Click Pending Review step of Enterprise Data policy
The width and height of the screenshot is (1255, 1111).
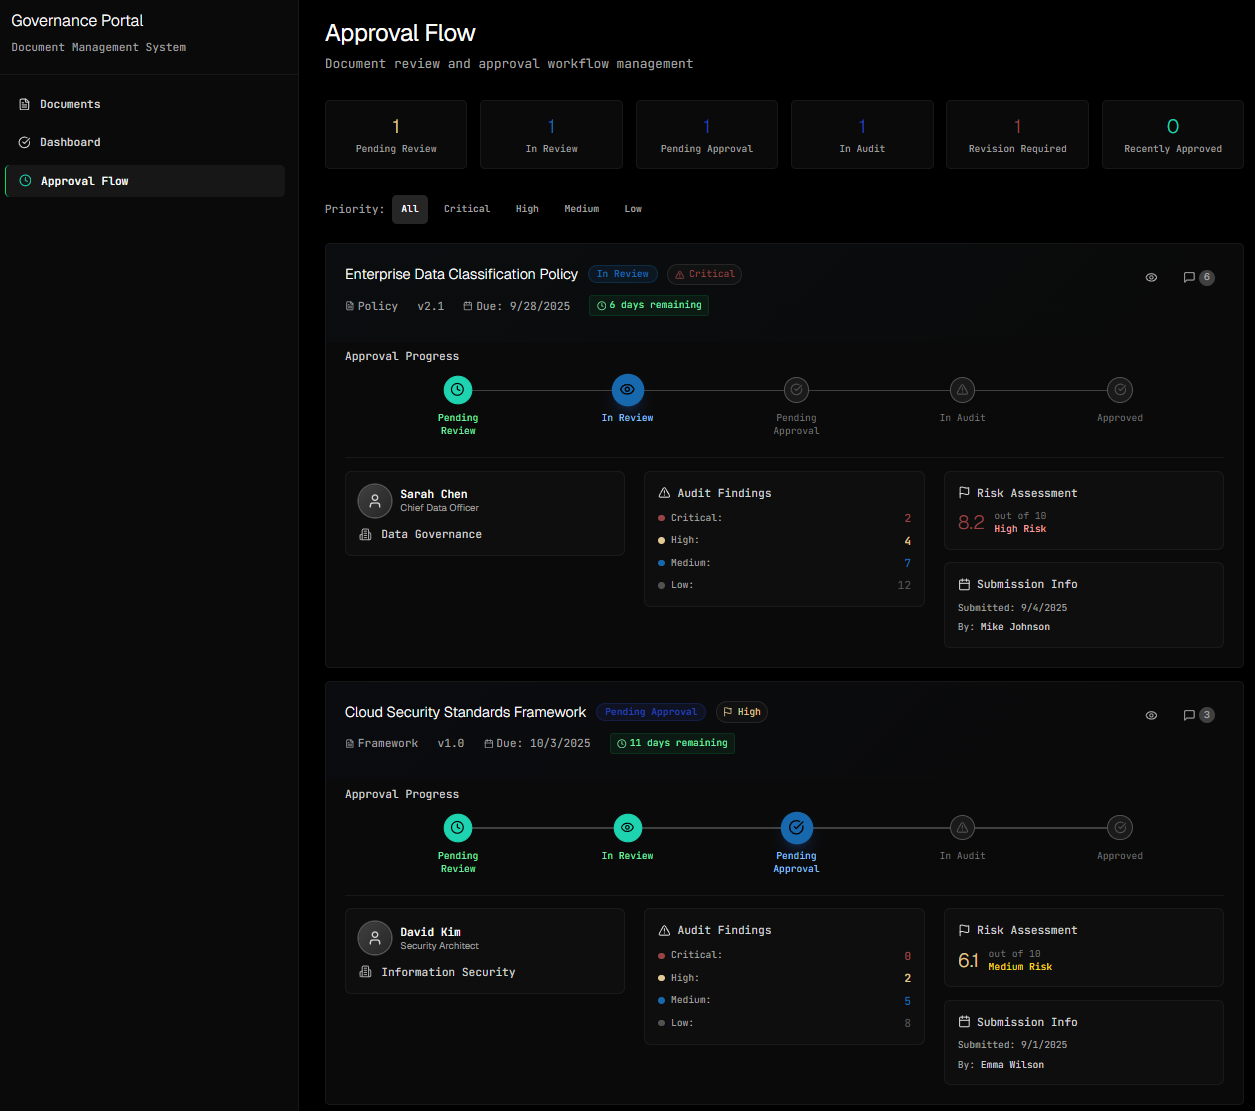[x=458, y=390]
